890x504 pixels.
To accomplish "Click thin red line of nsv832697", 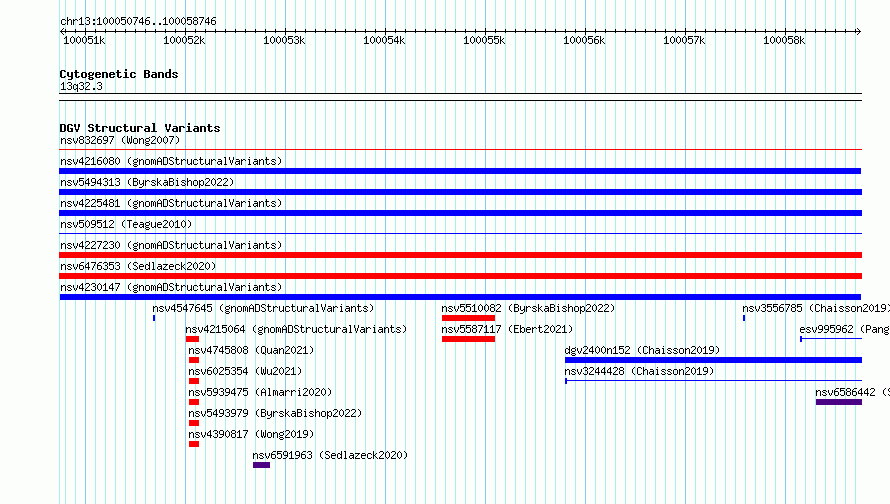I will click(461, 150).
